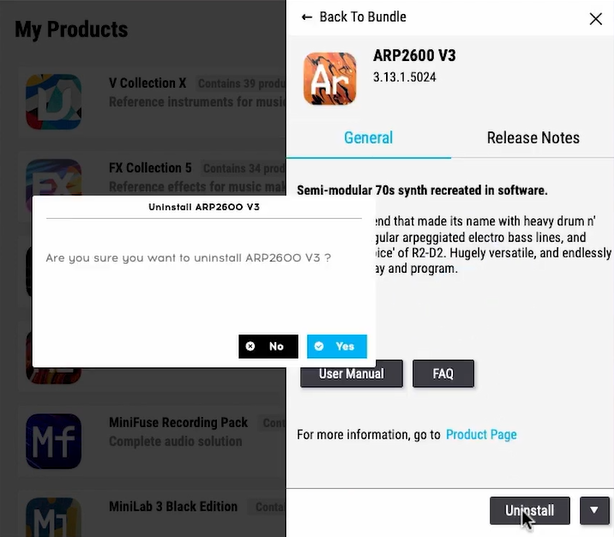The width and height of the screenshot is (614, 537).
Task: Follow the Product Page link
Action: [x=481, y=434]
